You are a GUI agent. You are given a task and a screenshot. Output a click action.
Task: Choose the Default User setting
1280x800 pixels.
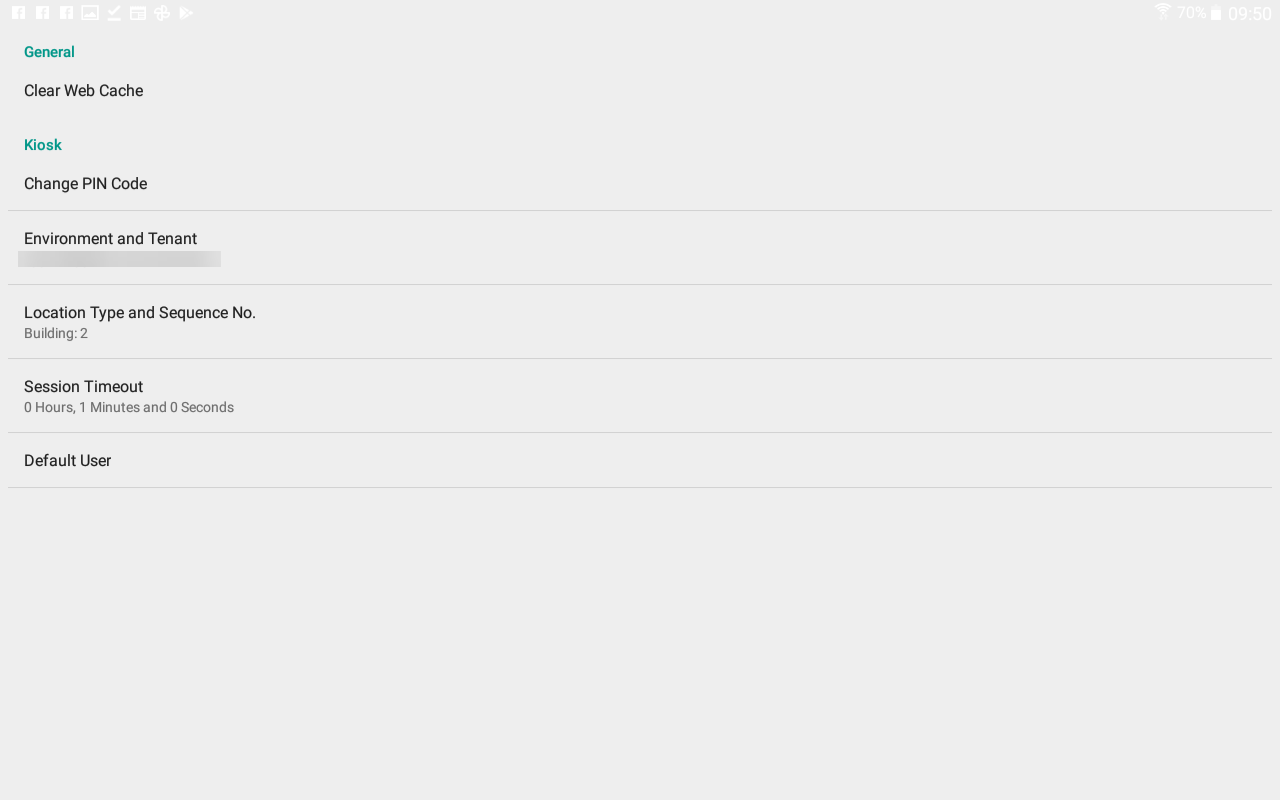(68, 461)
